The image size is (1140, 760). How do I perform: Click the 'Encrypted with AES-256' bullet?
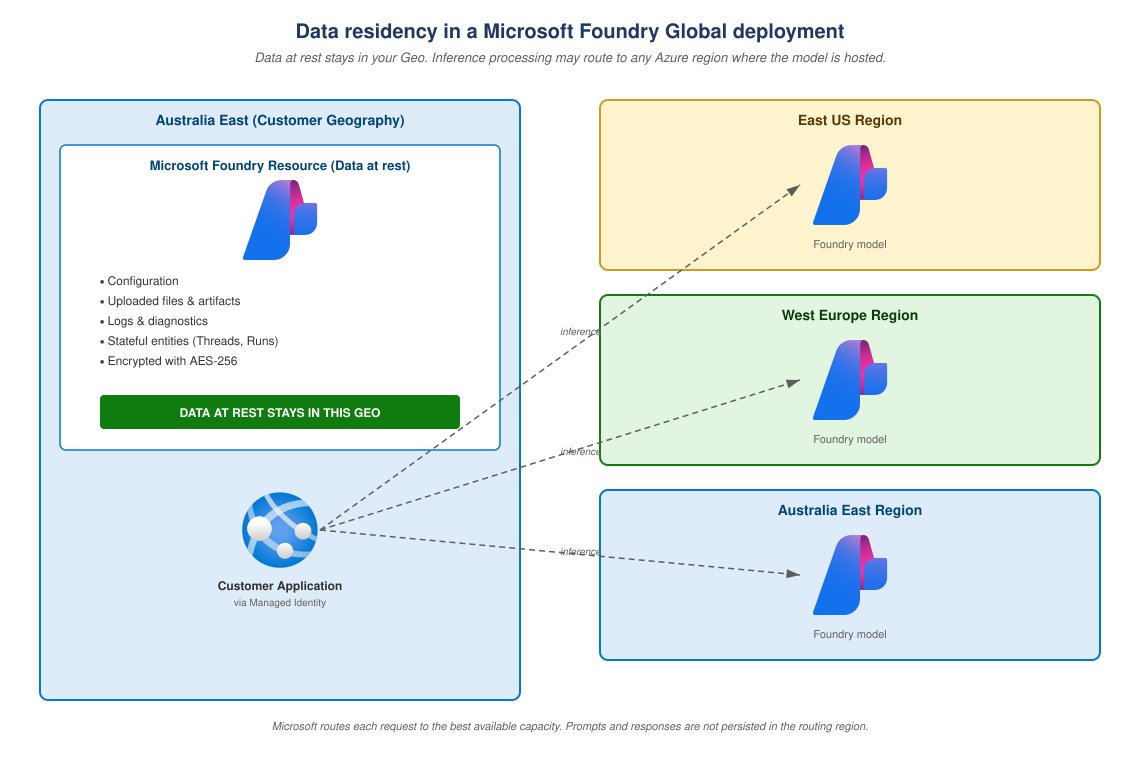[x=169, y=361]
